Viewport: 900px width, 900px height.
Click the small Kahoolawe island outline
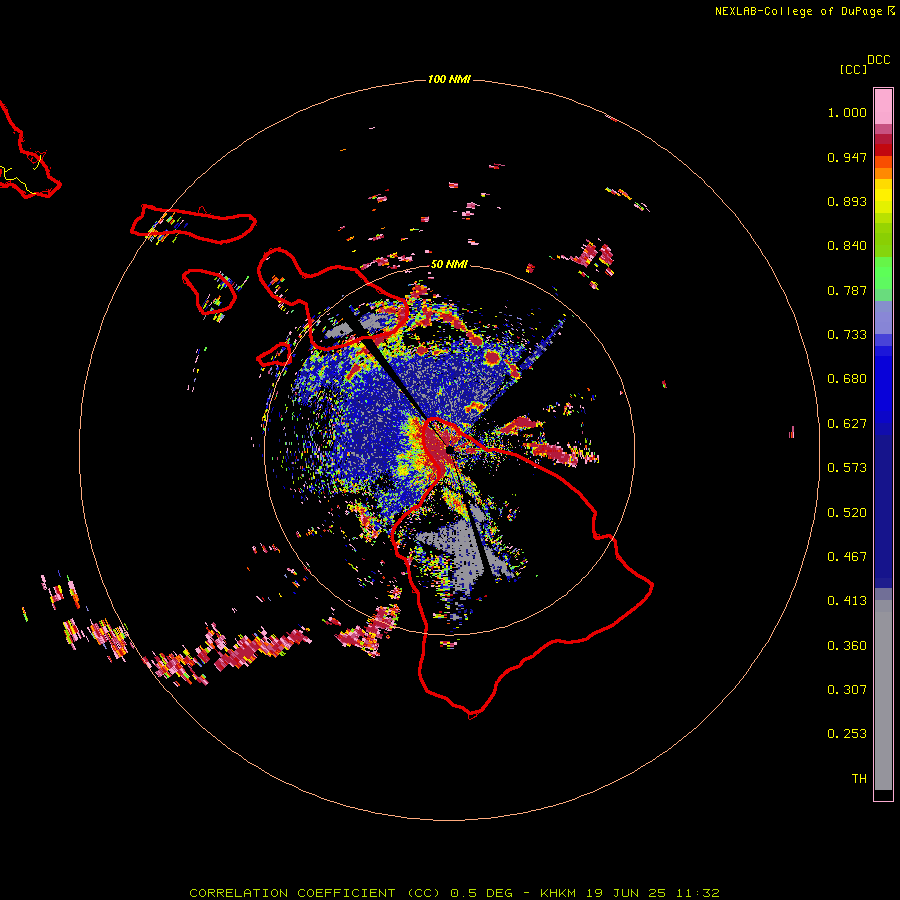(274, 355)
